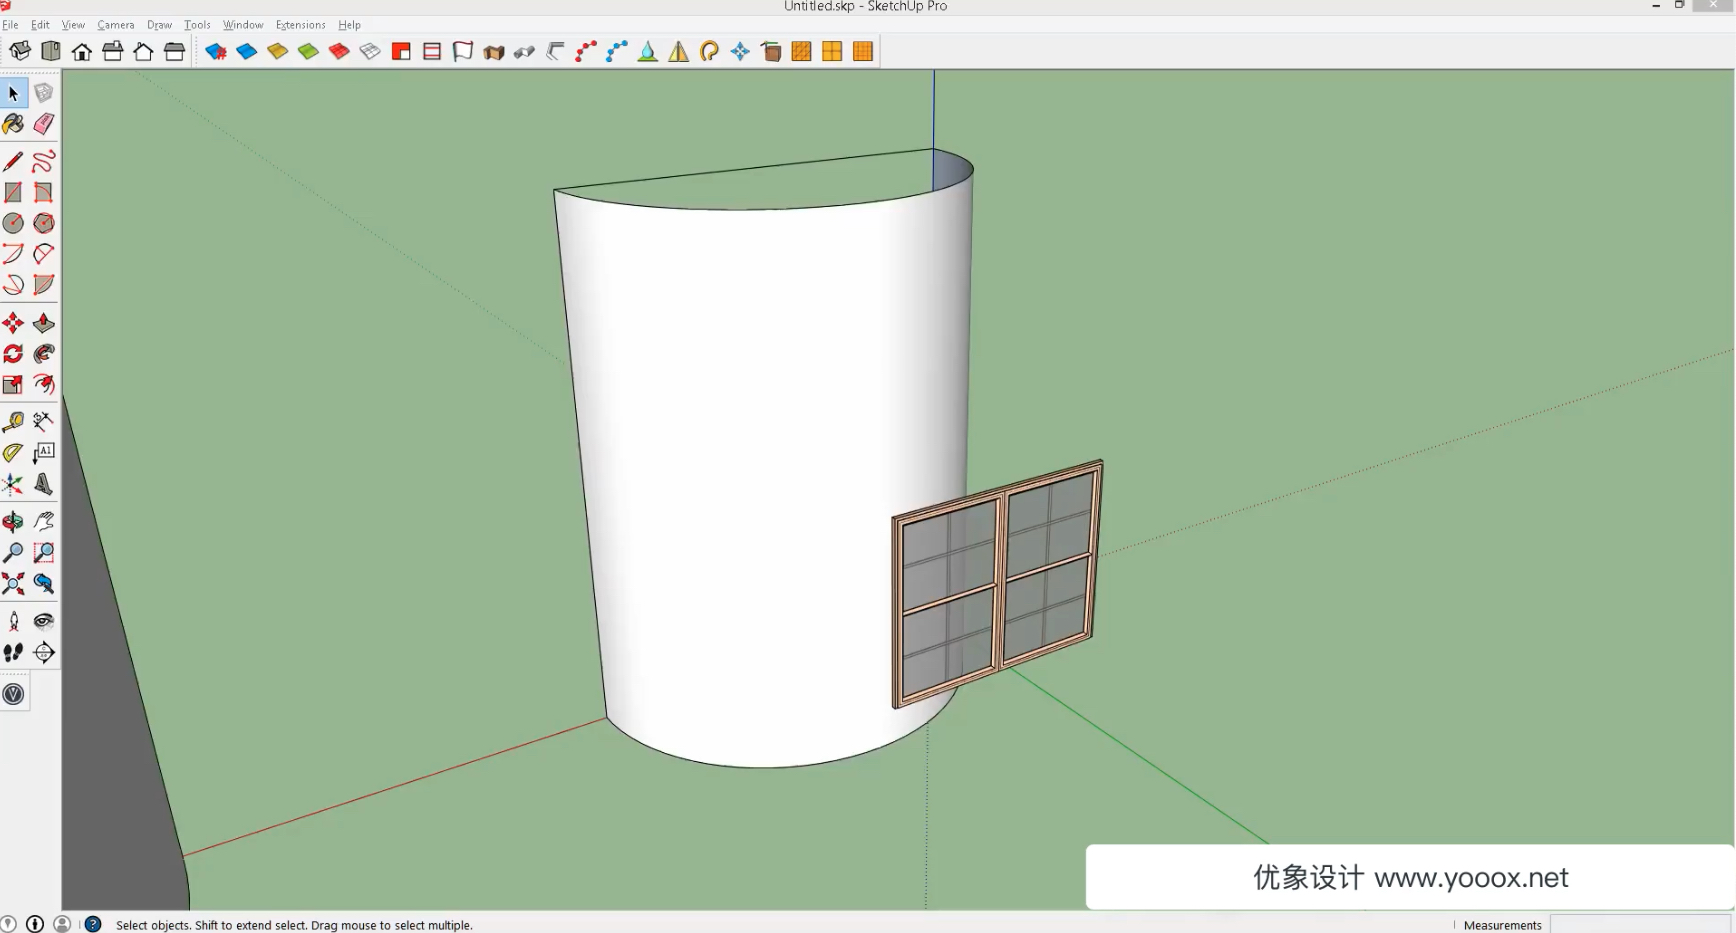The image size is (1736, 933).
Task: Select the Paint Bucket tool
Action: pos(13,124)
